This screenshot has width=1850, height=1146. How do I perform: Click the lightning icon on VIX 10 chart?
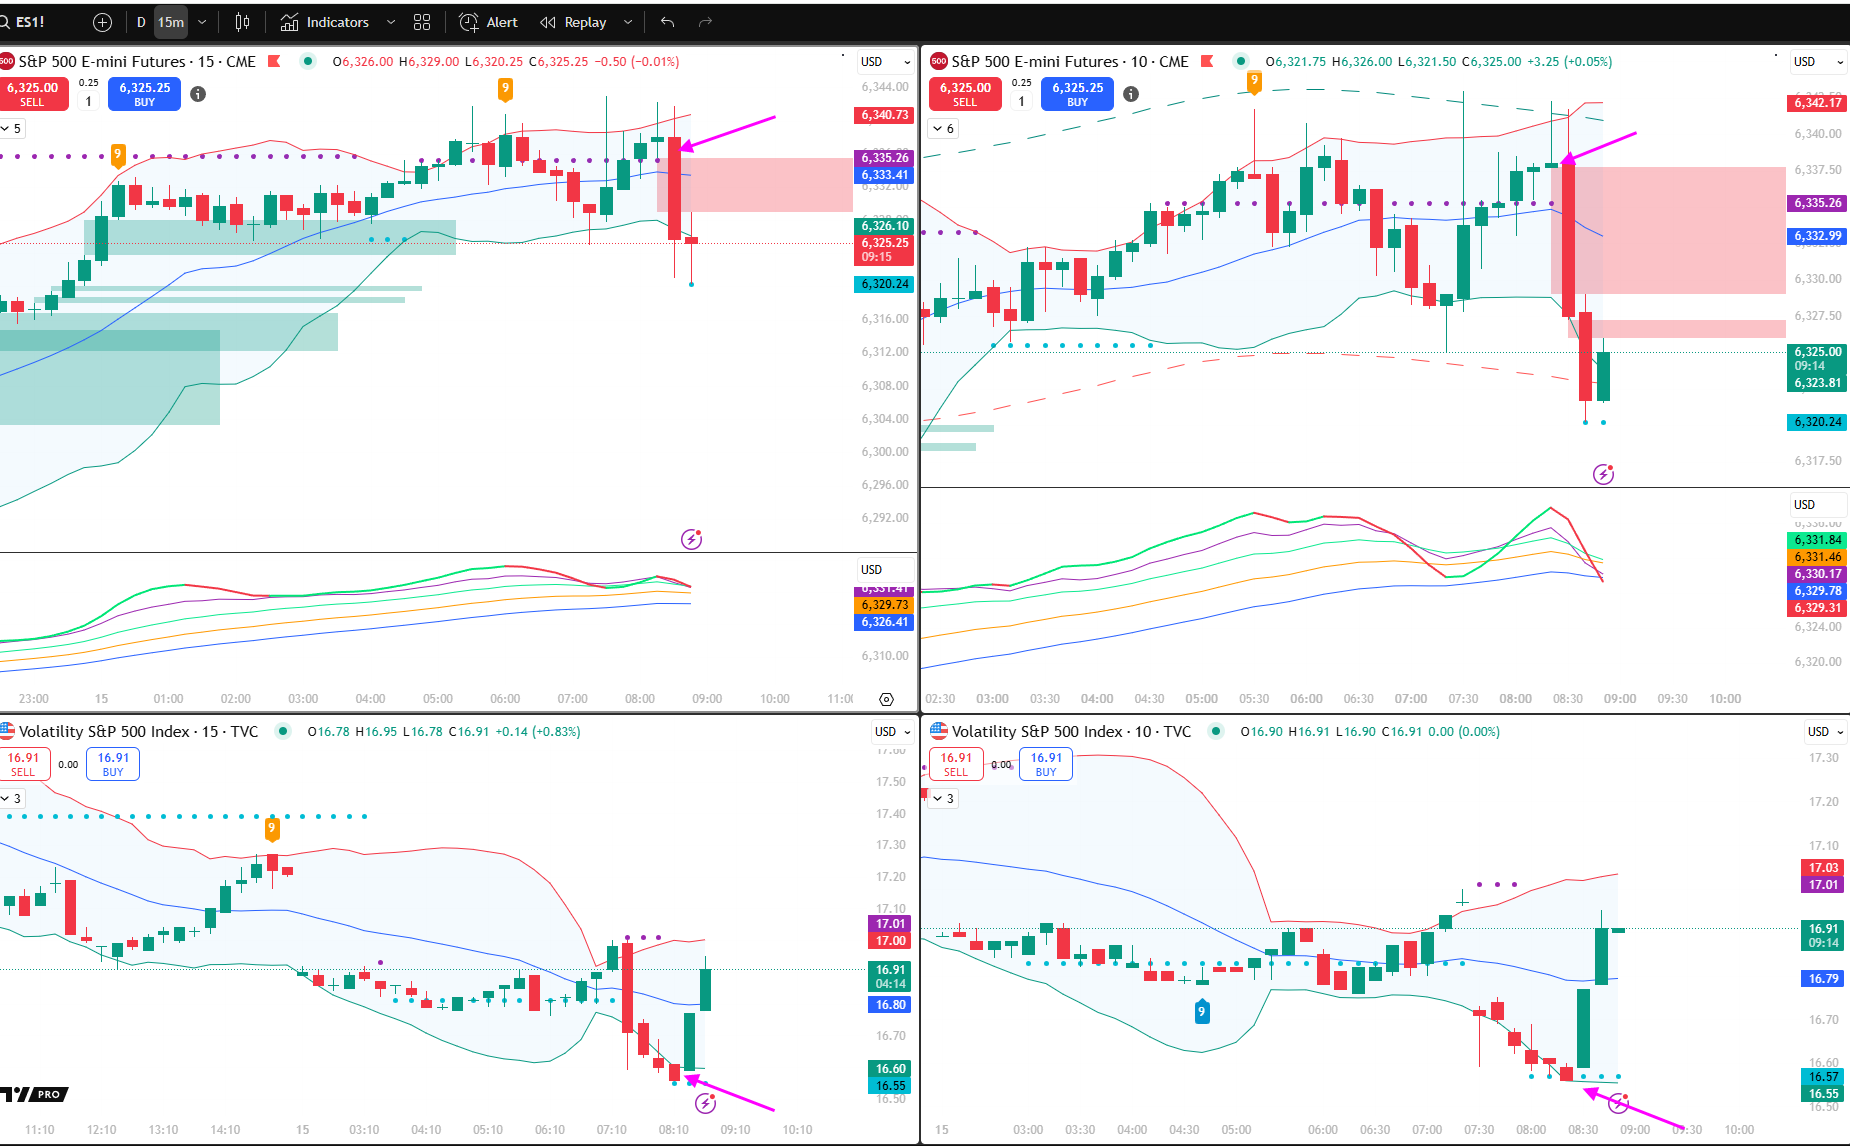pos(1618,1104)
